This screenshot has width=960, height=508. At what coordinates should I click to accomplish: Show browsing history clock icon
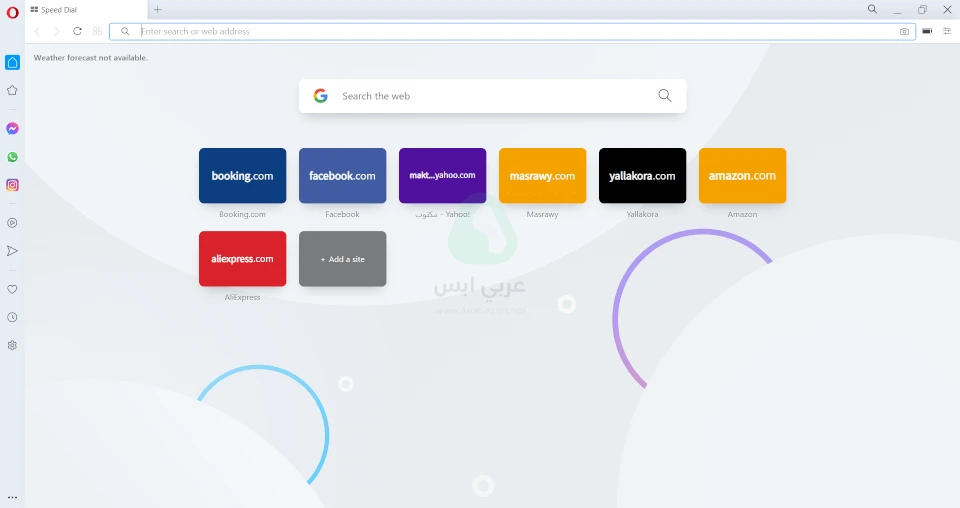(12, 317)
